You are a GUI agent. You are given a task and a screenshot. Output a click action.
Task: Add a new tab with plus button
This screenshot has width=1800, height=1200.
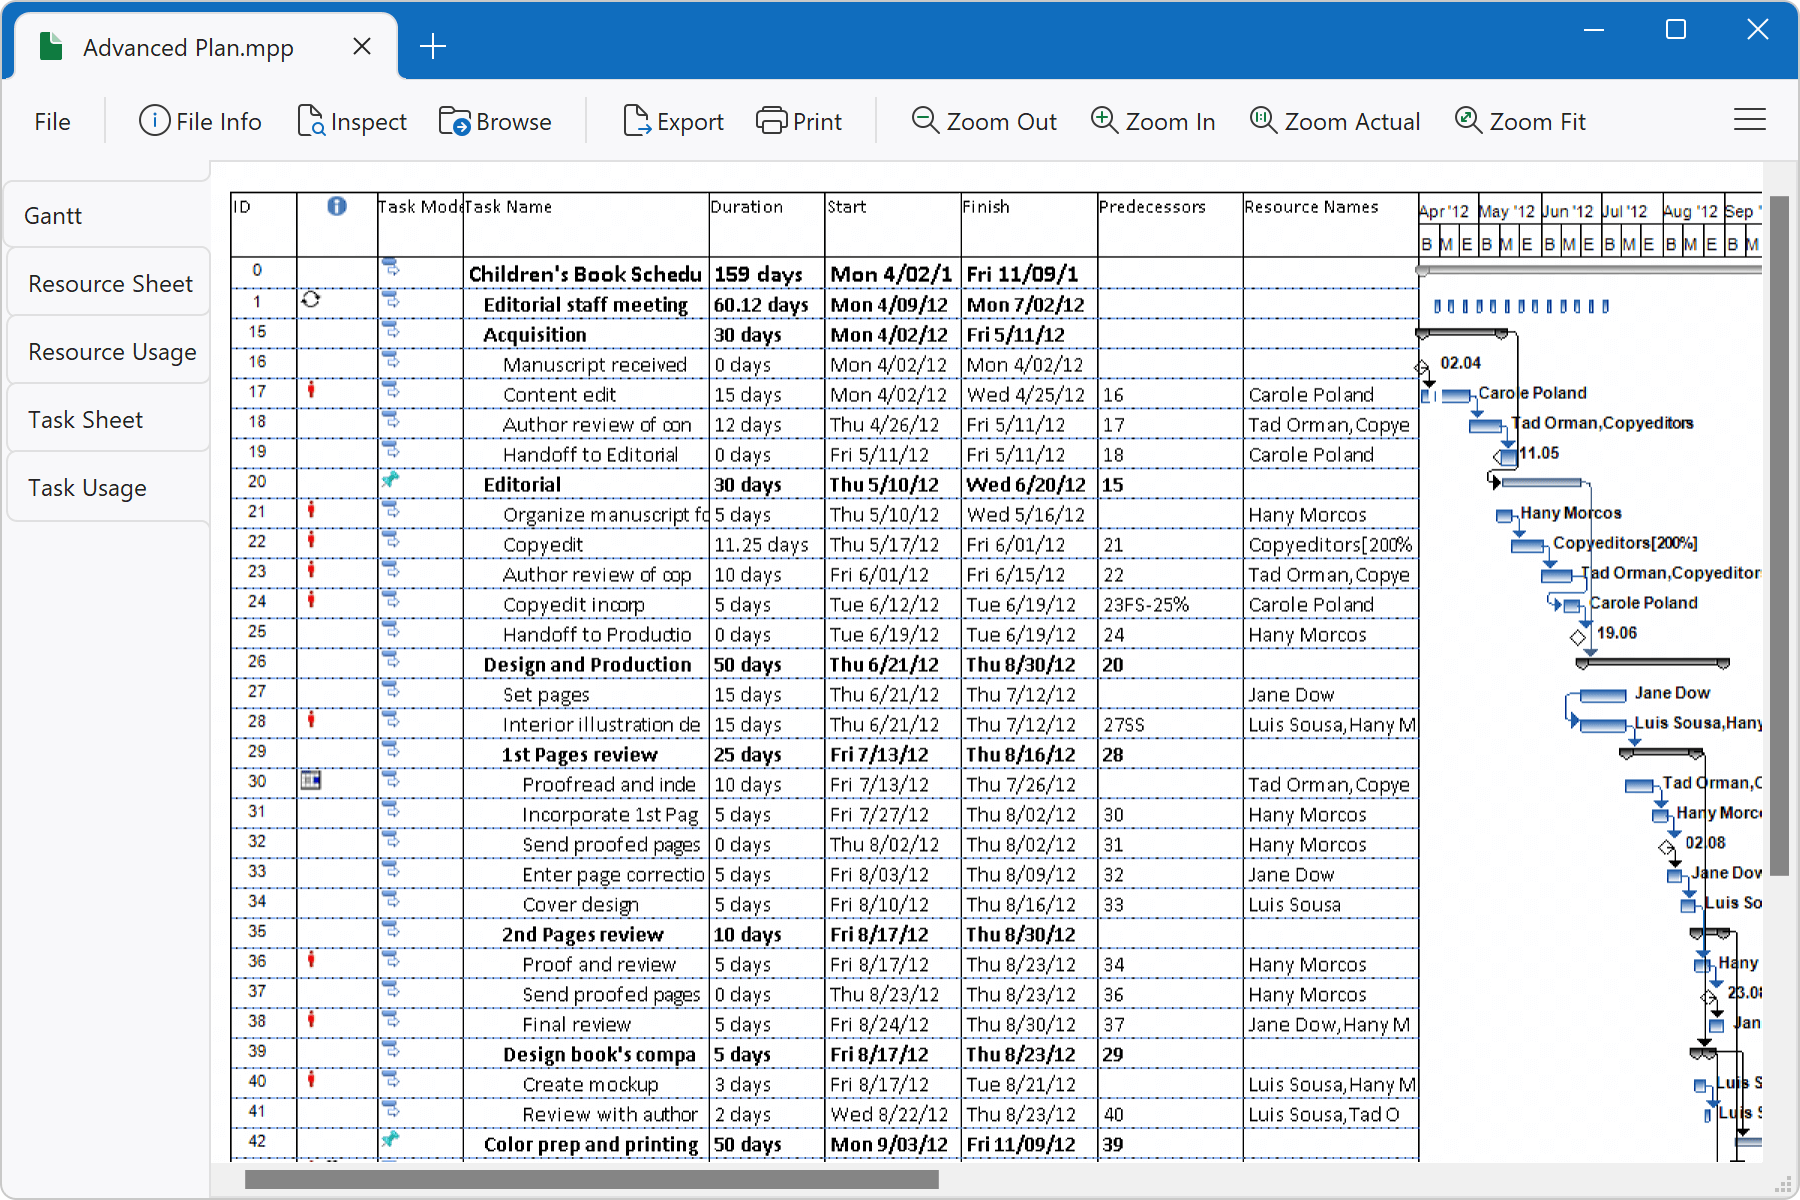(x=433, y=46)
